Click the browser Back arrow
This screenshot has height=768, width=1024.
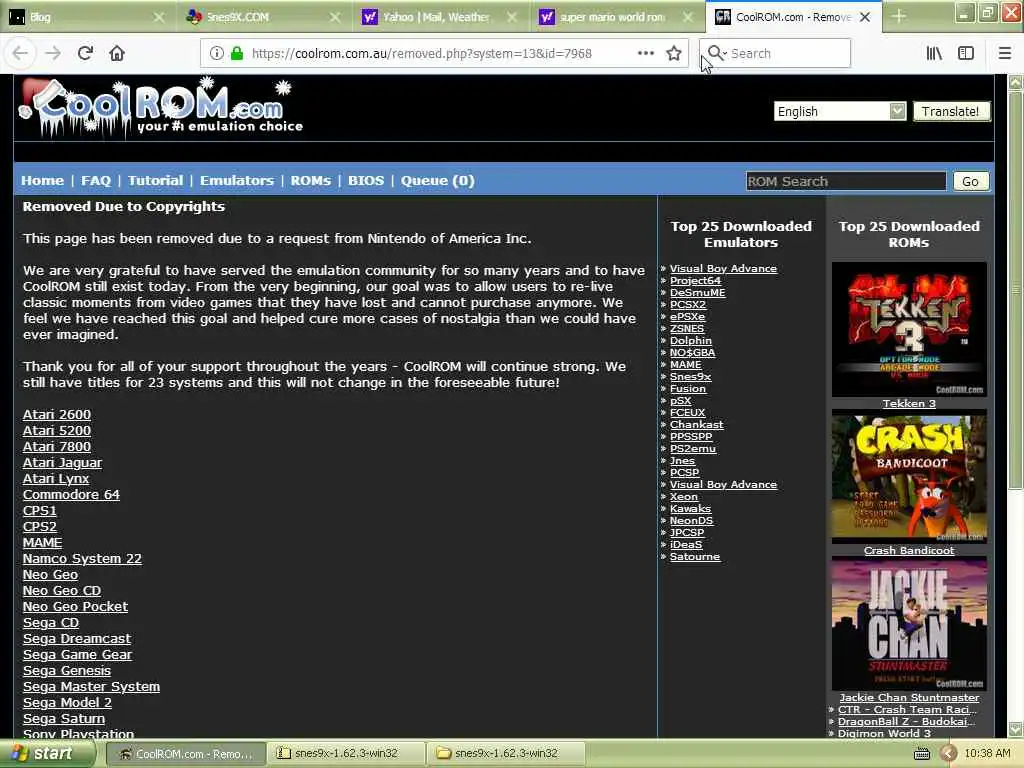pos(20,54)
